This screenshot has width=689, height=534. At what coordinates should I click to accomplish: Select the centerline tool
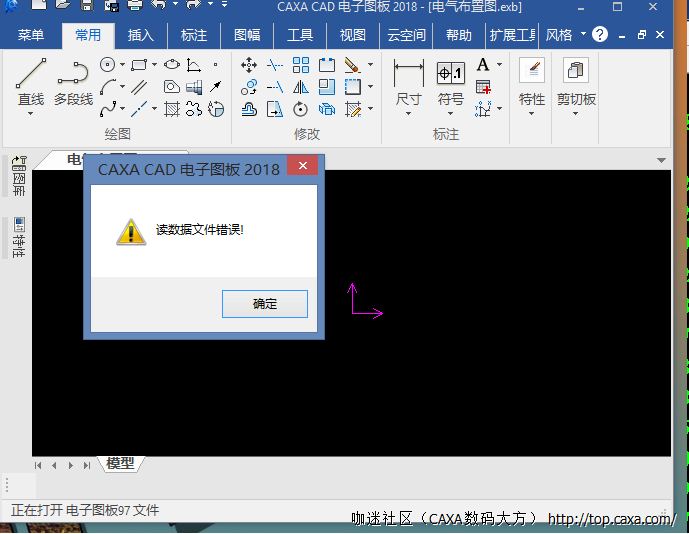click(x=139, y=109)
